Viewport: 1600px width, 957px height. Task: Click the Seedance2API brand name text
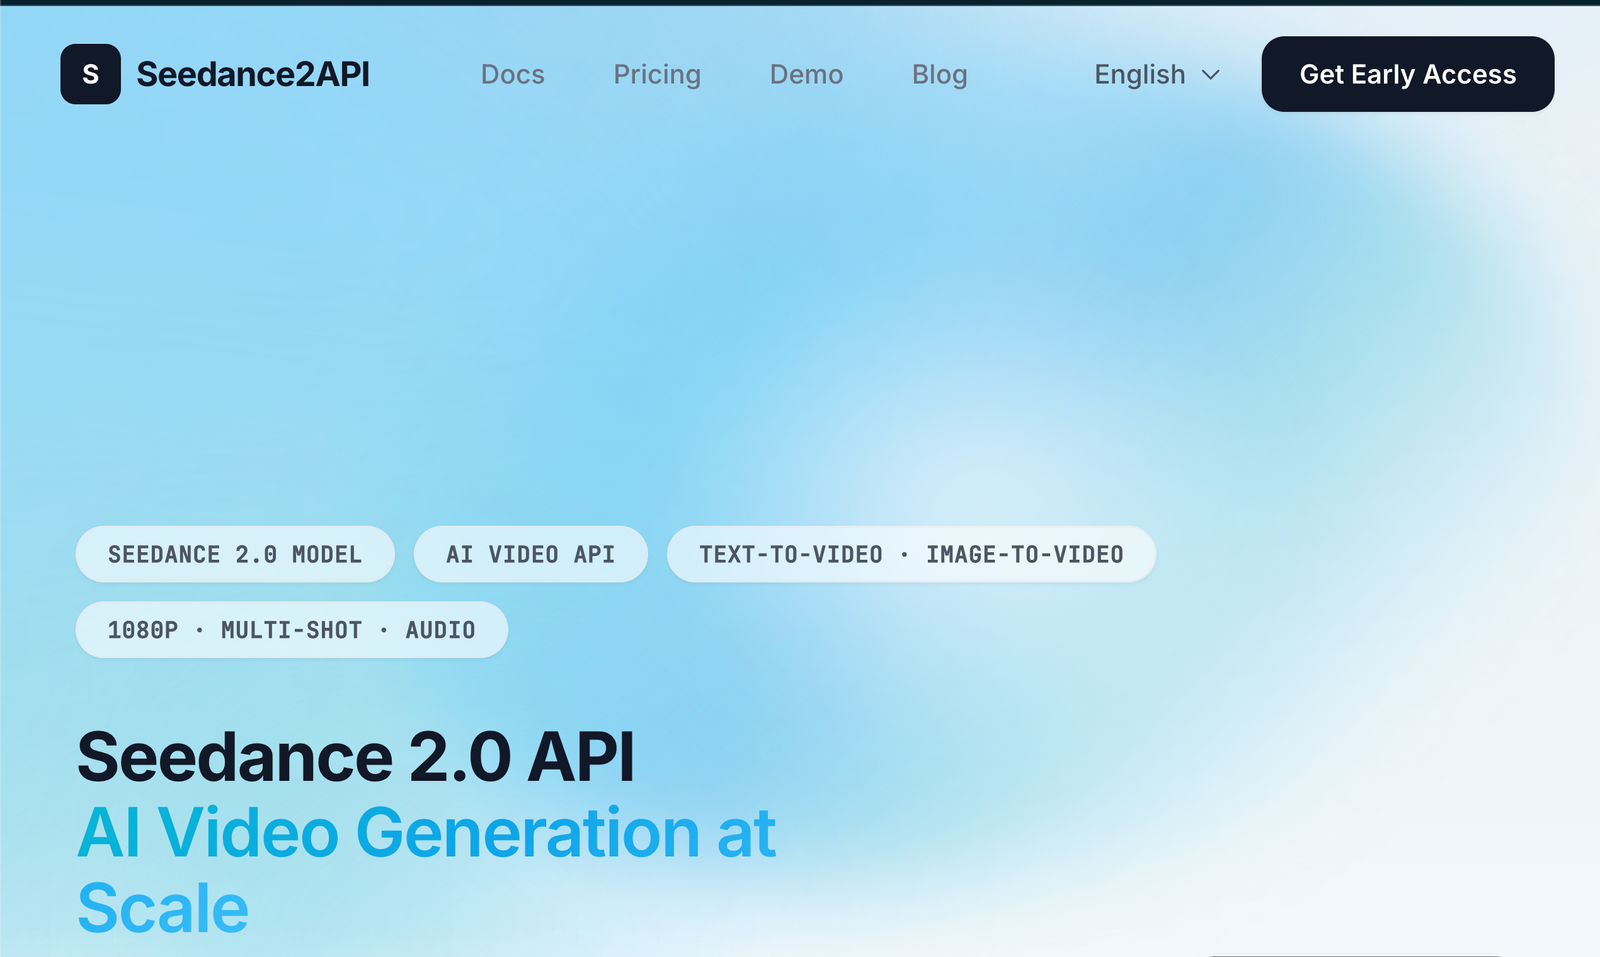(253, 73)
